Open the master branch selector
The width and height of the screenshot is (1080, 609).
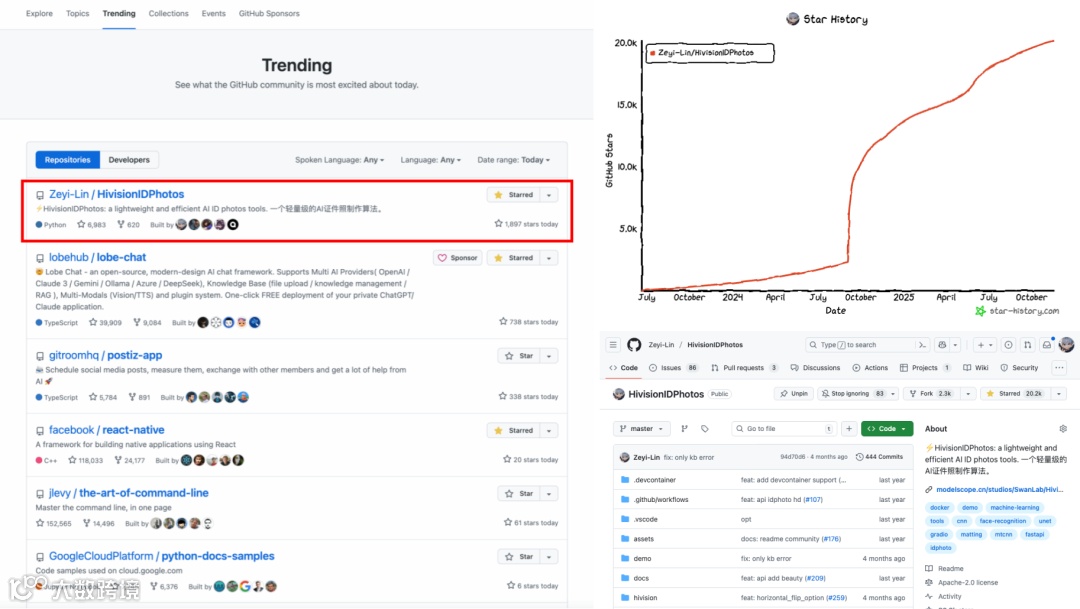coord(641,429)
